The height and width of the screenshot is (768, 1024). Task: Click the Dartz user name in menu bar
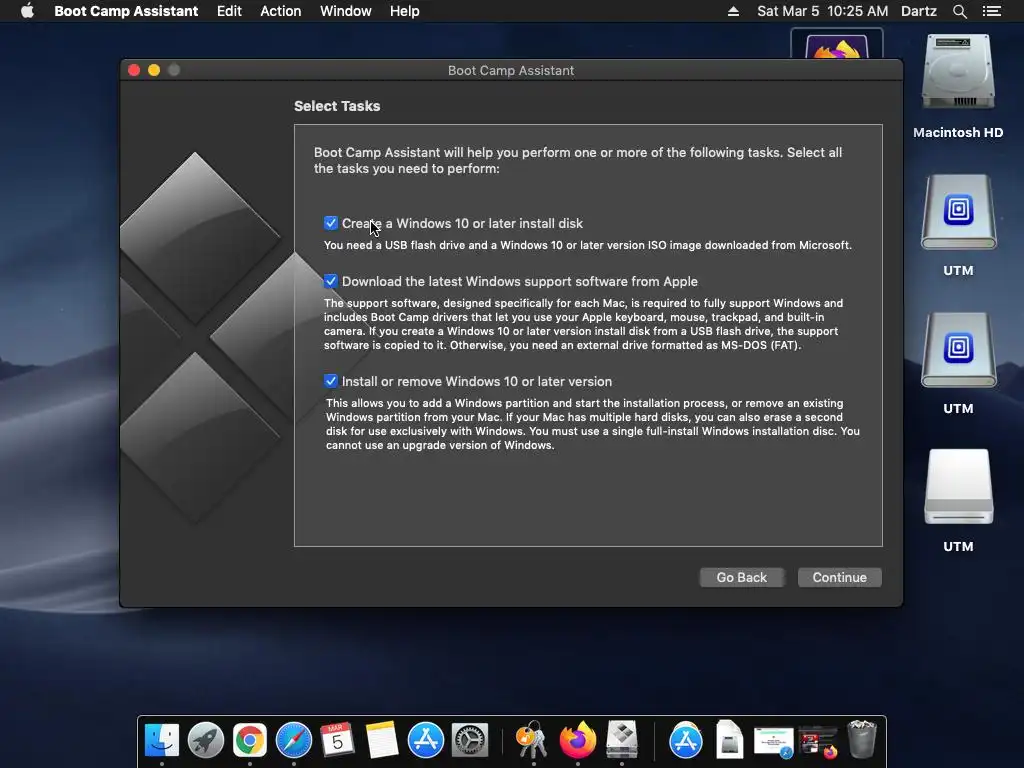(918, 11)
